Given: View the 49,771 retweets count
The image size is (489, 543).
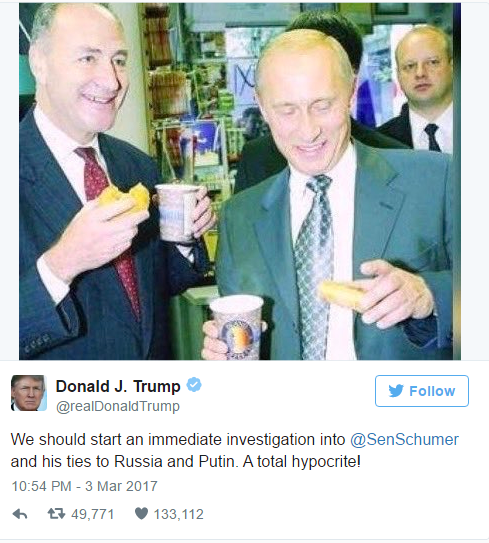Looking at the screenshot, I should (92, 514).
